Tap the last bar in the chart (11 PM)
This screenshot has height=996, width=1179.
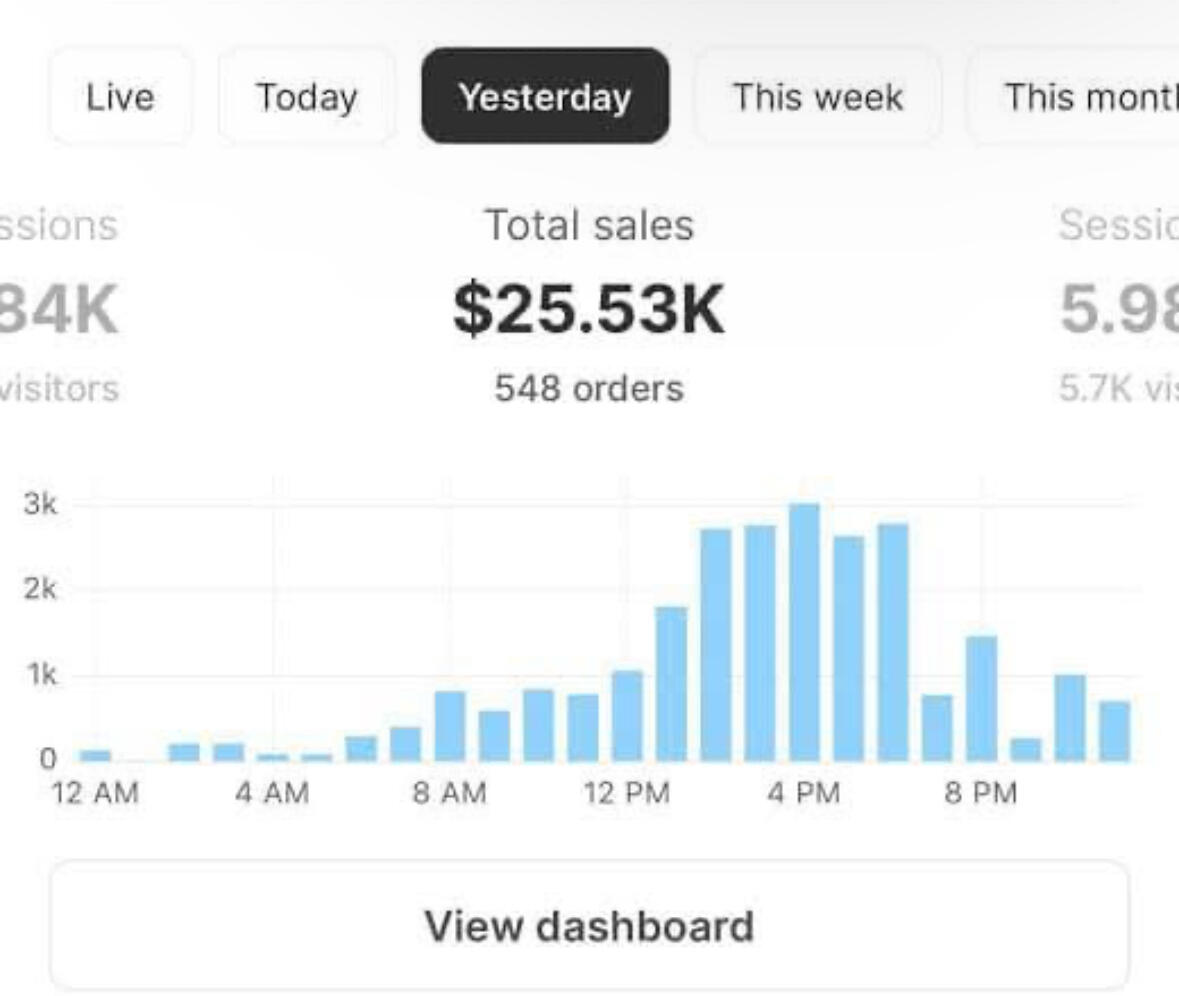1114,731
